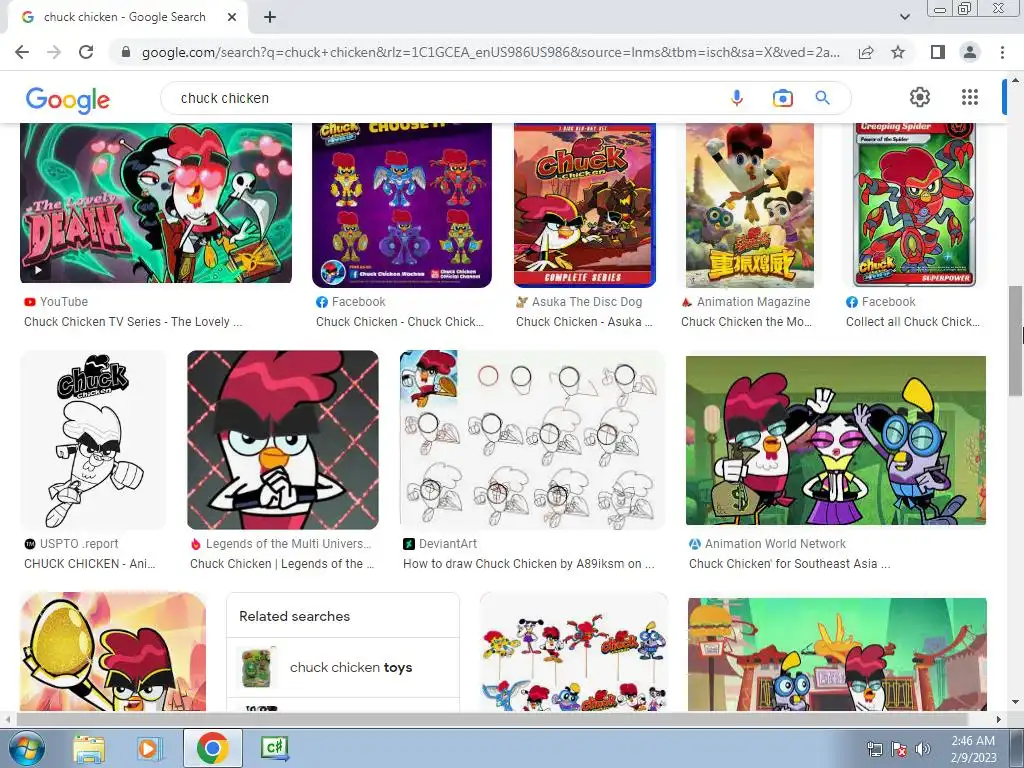Open the cake toppers characters thumbnail
Image resolution: width=1024 pixels, height=768 pixels.
tap(573, 652)
